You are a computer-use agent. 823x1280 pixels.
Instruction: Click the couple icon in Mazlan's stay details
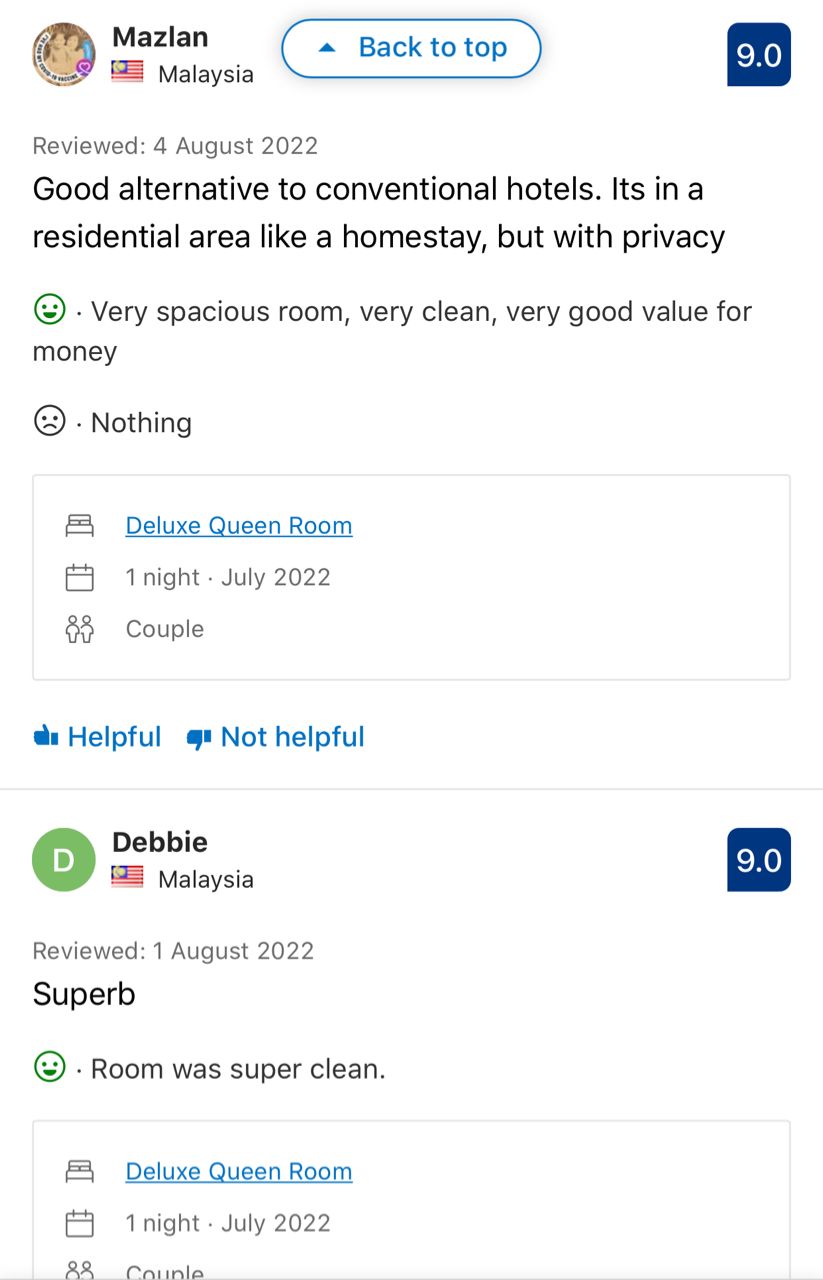click(x=79, y=629)
